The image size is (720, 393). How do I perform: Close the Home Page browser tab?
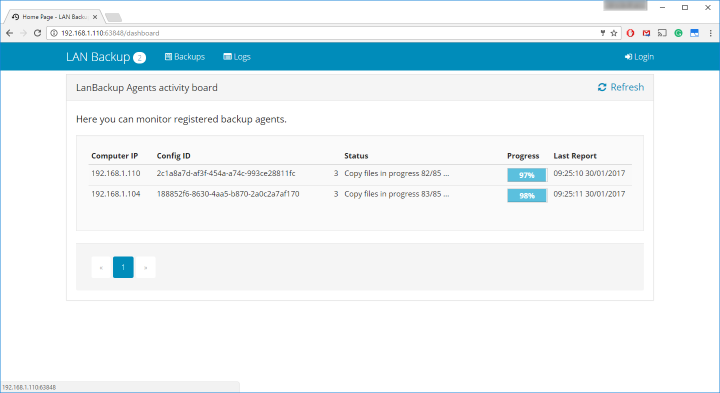(95, 17)
